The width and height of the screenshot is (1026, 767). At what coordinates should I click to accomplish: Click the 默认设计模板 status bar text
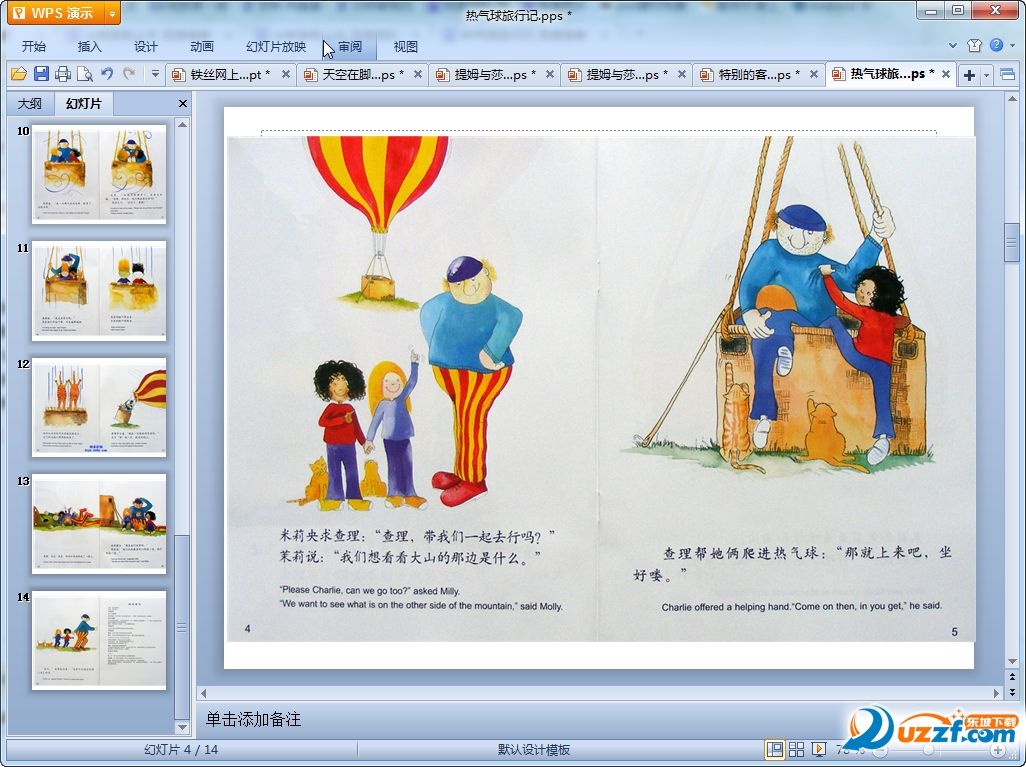coord(533,749)
